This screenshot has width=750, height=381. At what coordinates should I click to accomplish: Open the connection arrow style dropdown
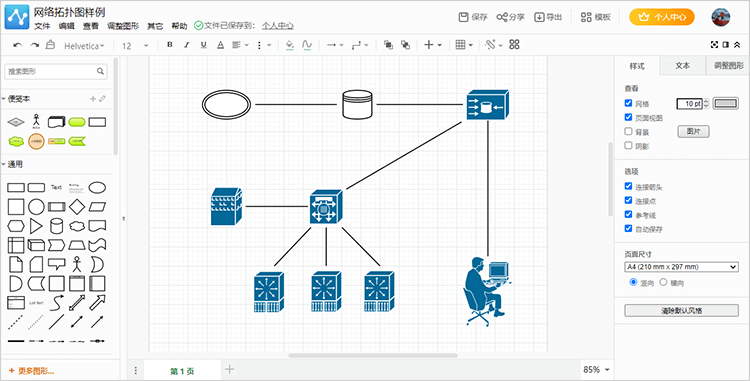pos(335,45)
